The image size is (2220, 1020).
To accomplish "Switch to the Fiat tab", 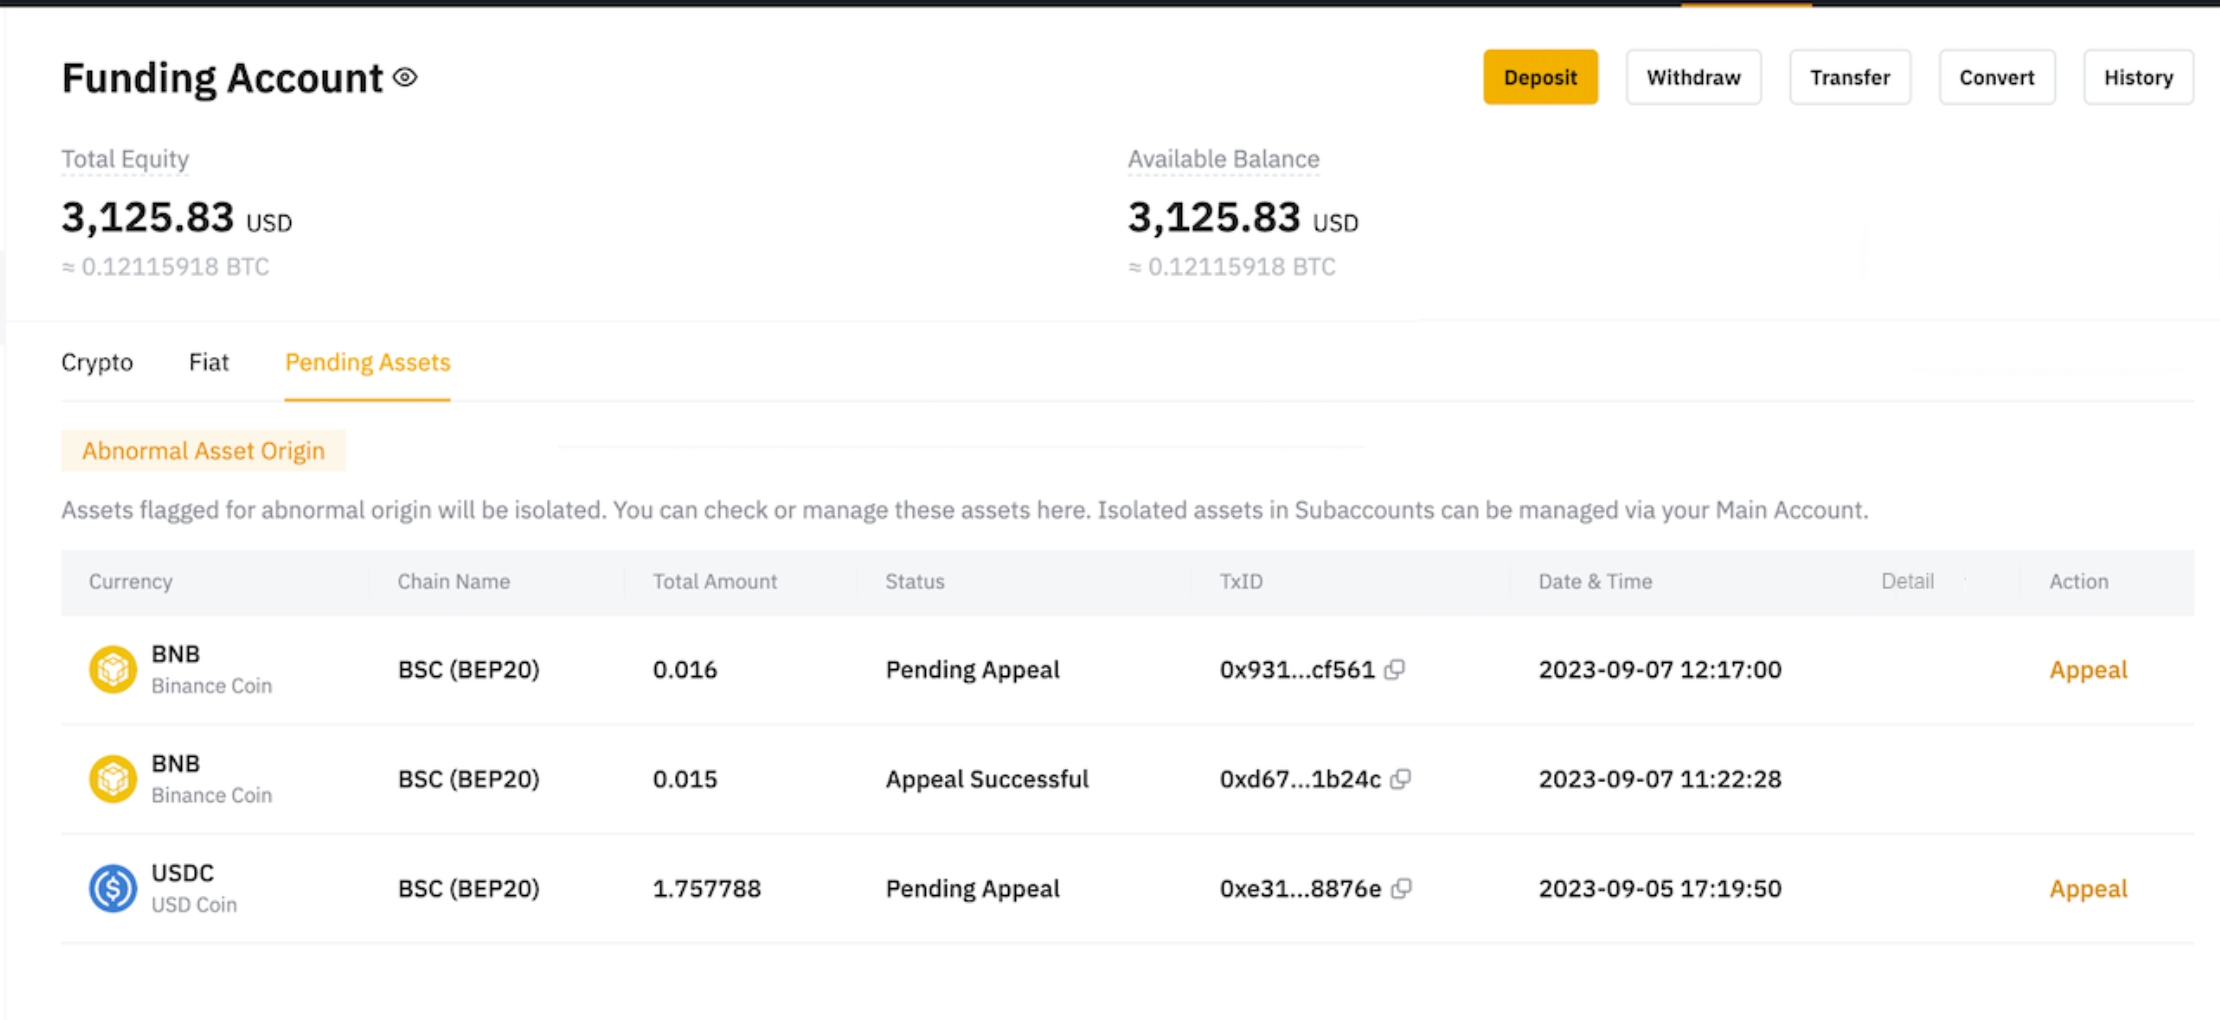I will (x=209, y=362).
